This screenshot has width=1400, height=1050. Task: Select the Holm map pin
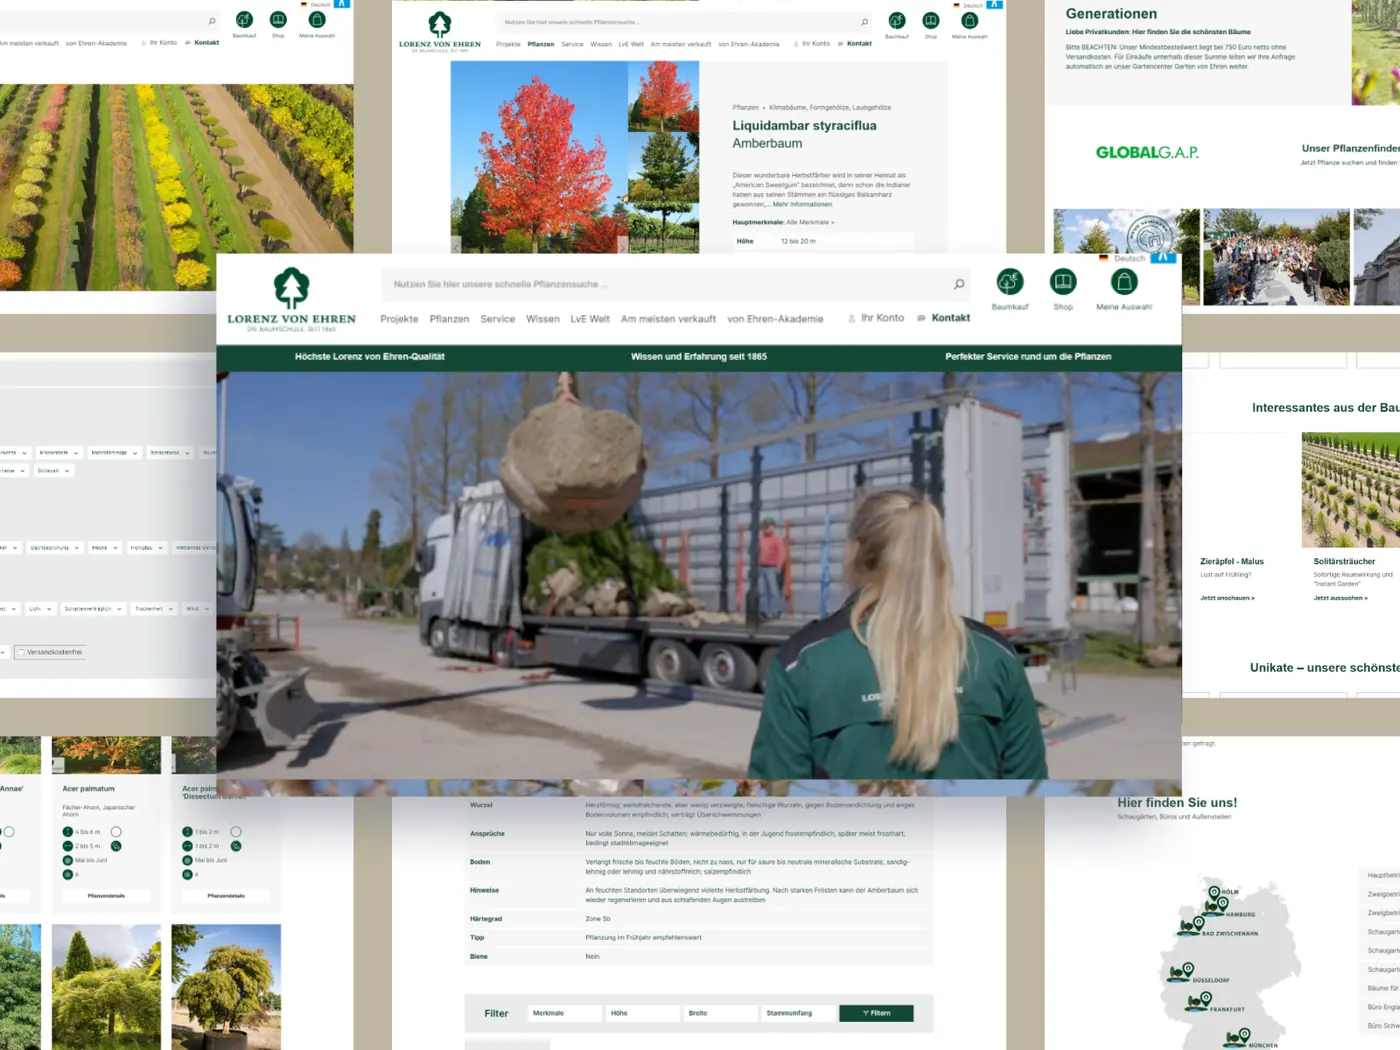coord(1214,892)
